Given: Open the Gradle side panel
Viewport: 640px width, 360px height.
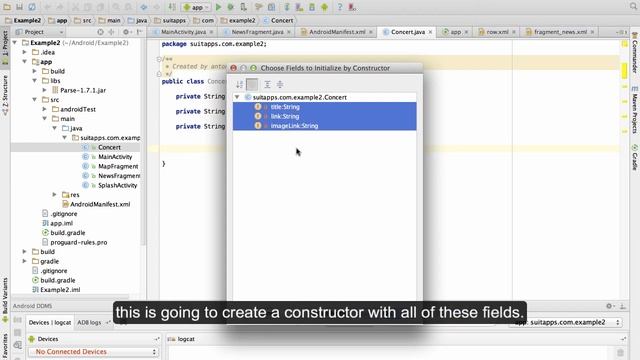Looking at the screenshot, I should (635, 157).
